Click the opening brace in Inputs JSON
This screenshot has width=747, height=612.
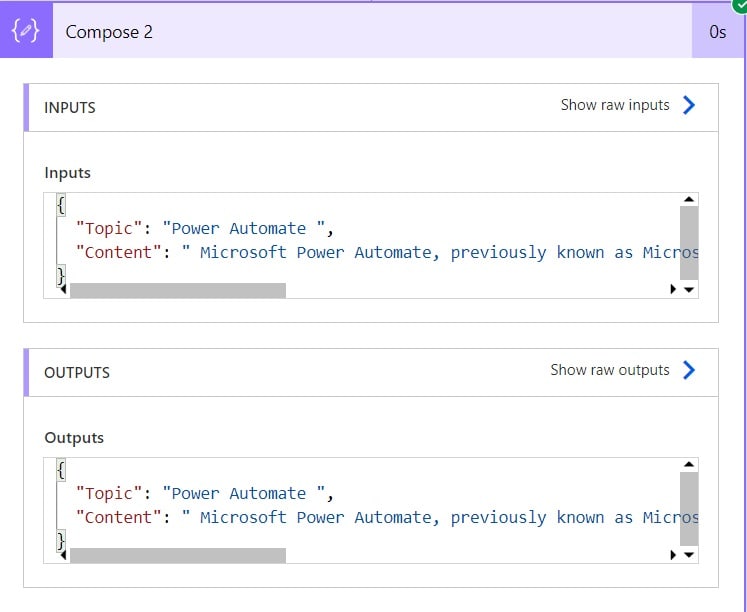click(x=61, y=205)
